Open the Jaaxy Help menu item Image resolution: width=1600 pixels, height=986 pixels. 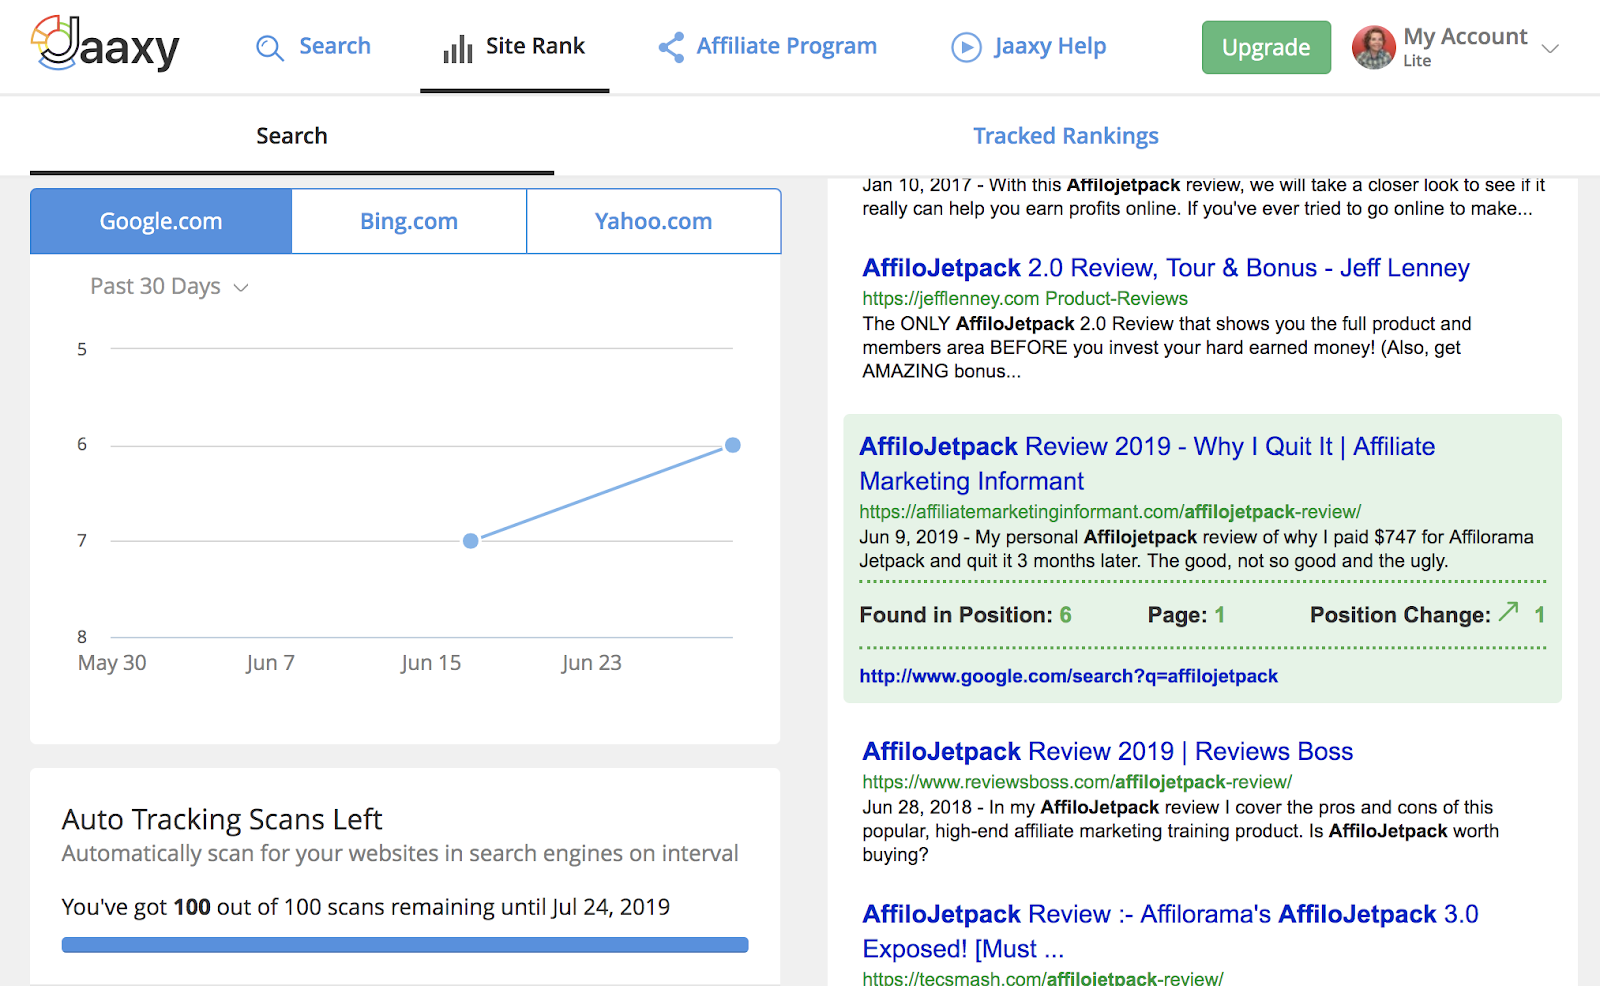pos(1050,46)
